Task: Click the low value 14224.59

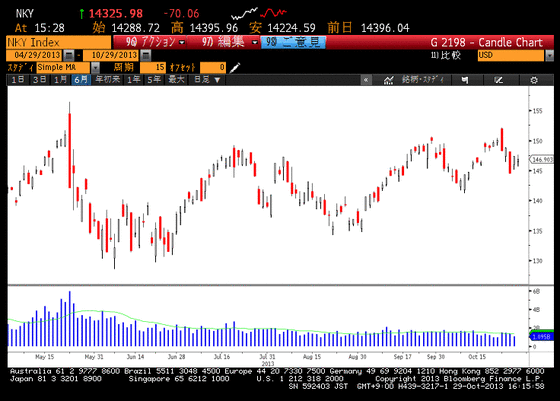Action: 291,28
